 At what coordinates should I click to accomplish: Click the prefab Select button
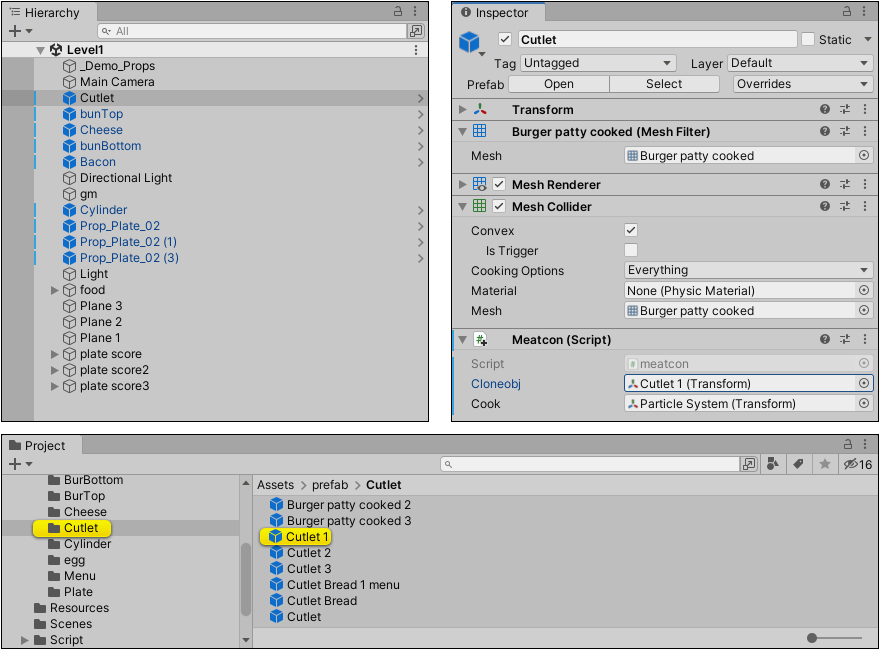(x=664, y=85)
